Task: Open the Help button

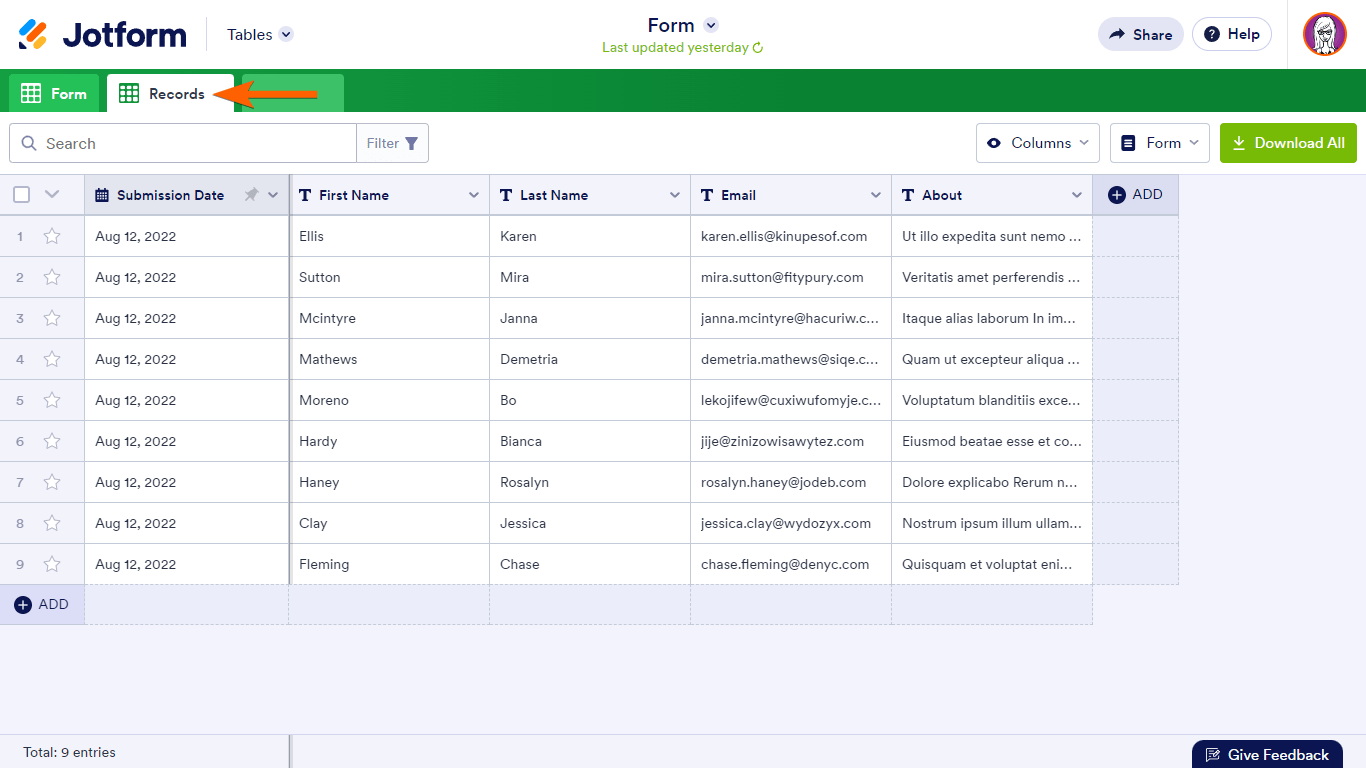Action: (1232, 34)
